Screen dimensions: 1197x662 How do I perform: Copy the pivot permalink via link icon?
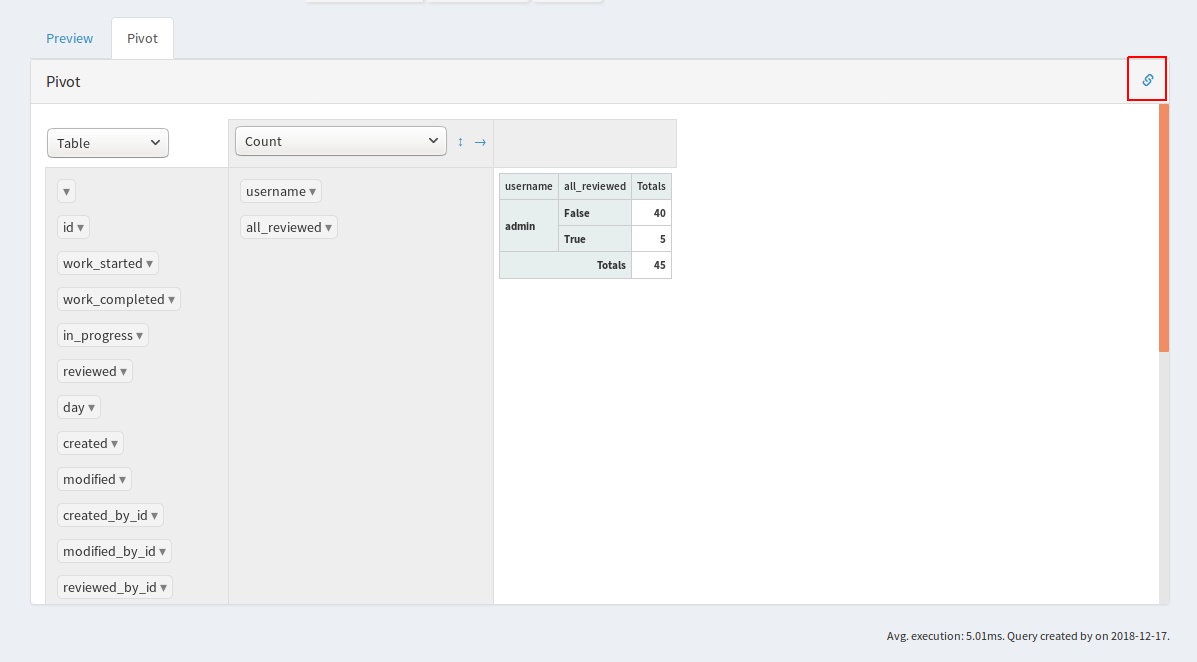tap(1147, 79)
